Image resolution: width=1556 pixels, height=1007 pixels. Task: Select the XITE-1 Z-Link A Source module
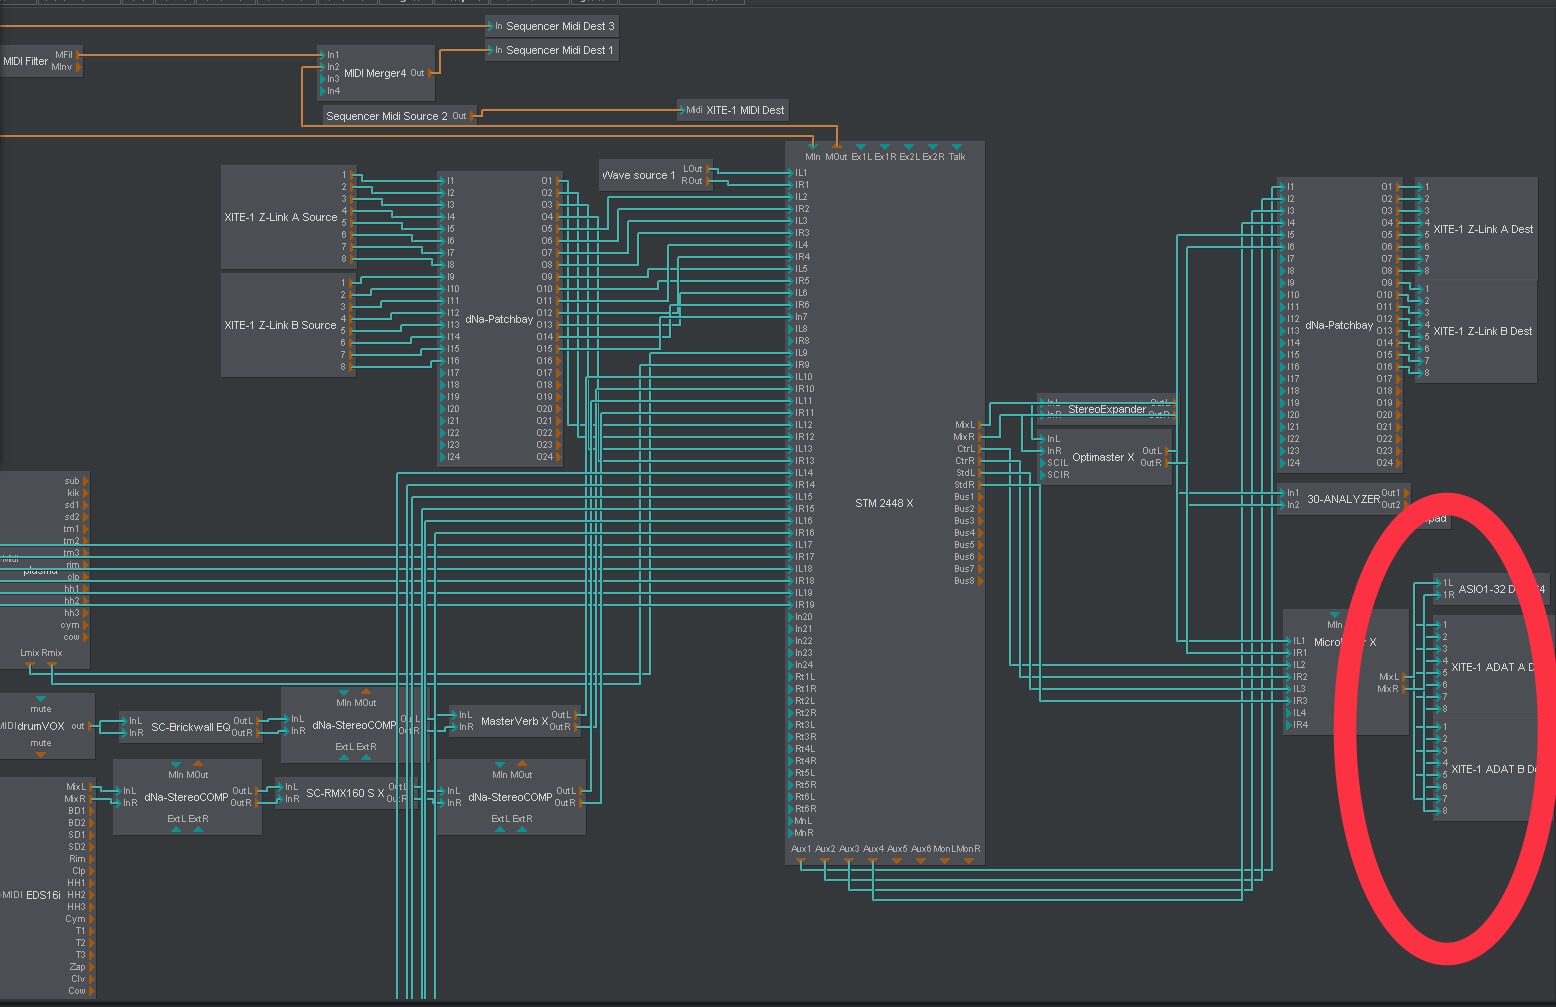[280, 217]
